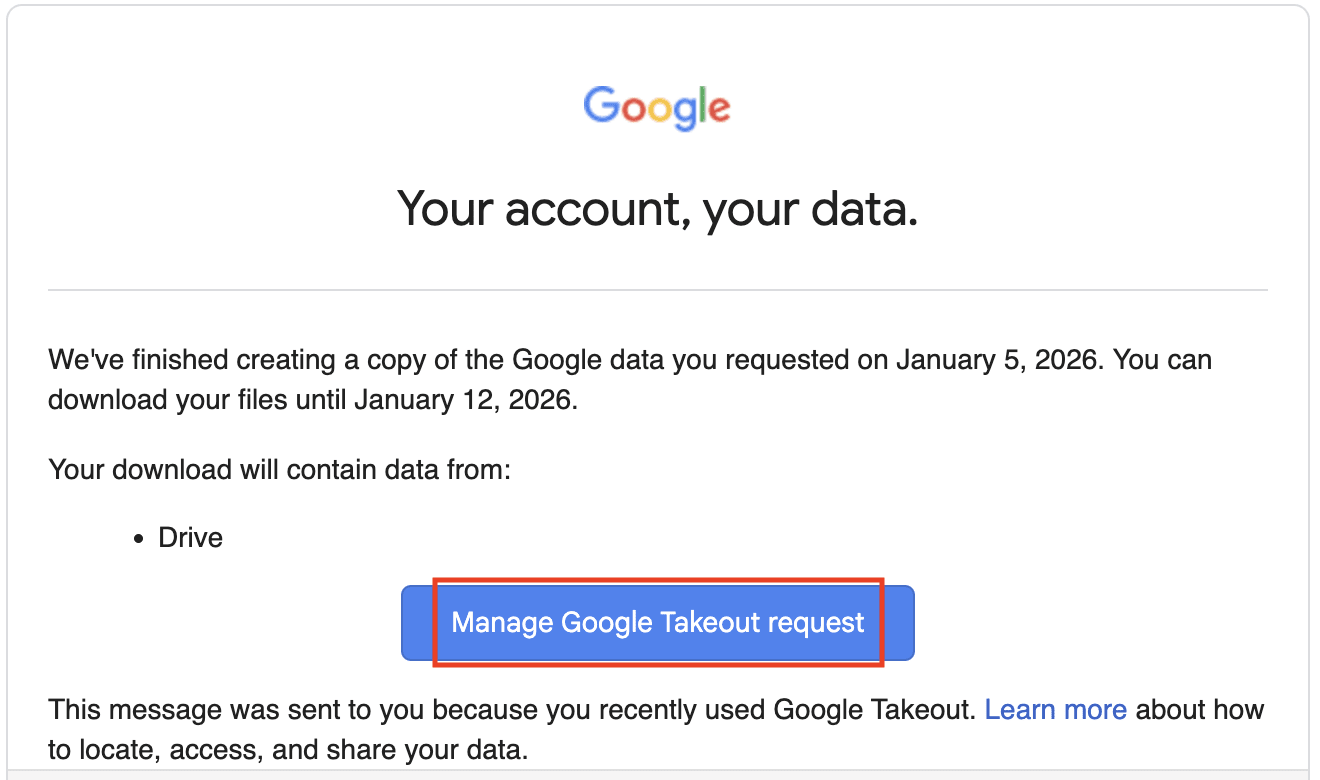Click the yellow 'o' in the Google logo

(x=660, y=110)
